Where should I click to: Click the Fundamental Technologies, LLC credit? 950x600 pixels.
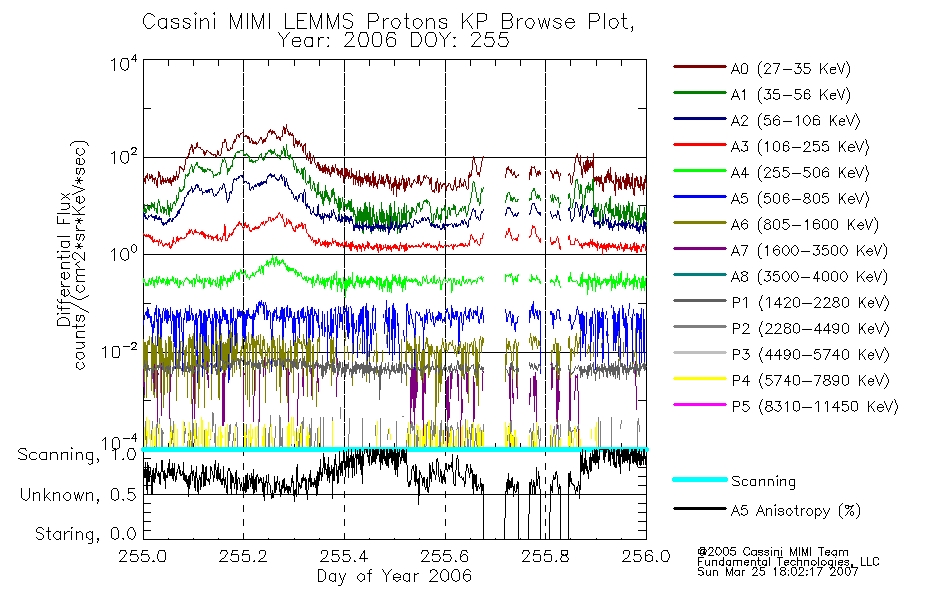tap(788, 562)
